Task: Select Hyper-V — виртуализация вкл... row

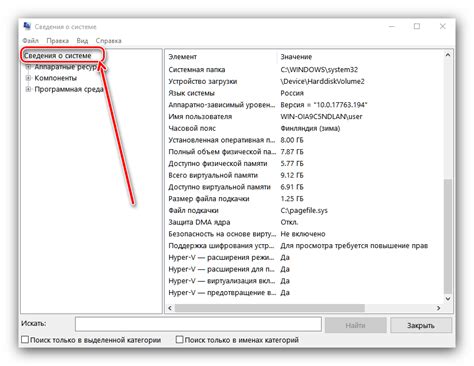Action: click(x=304, y=281)
